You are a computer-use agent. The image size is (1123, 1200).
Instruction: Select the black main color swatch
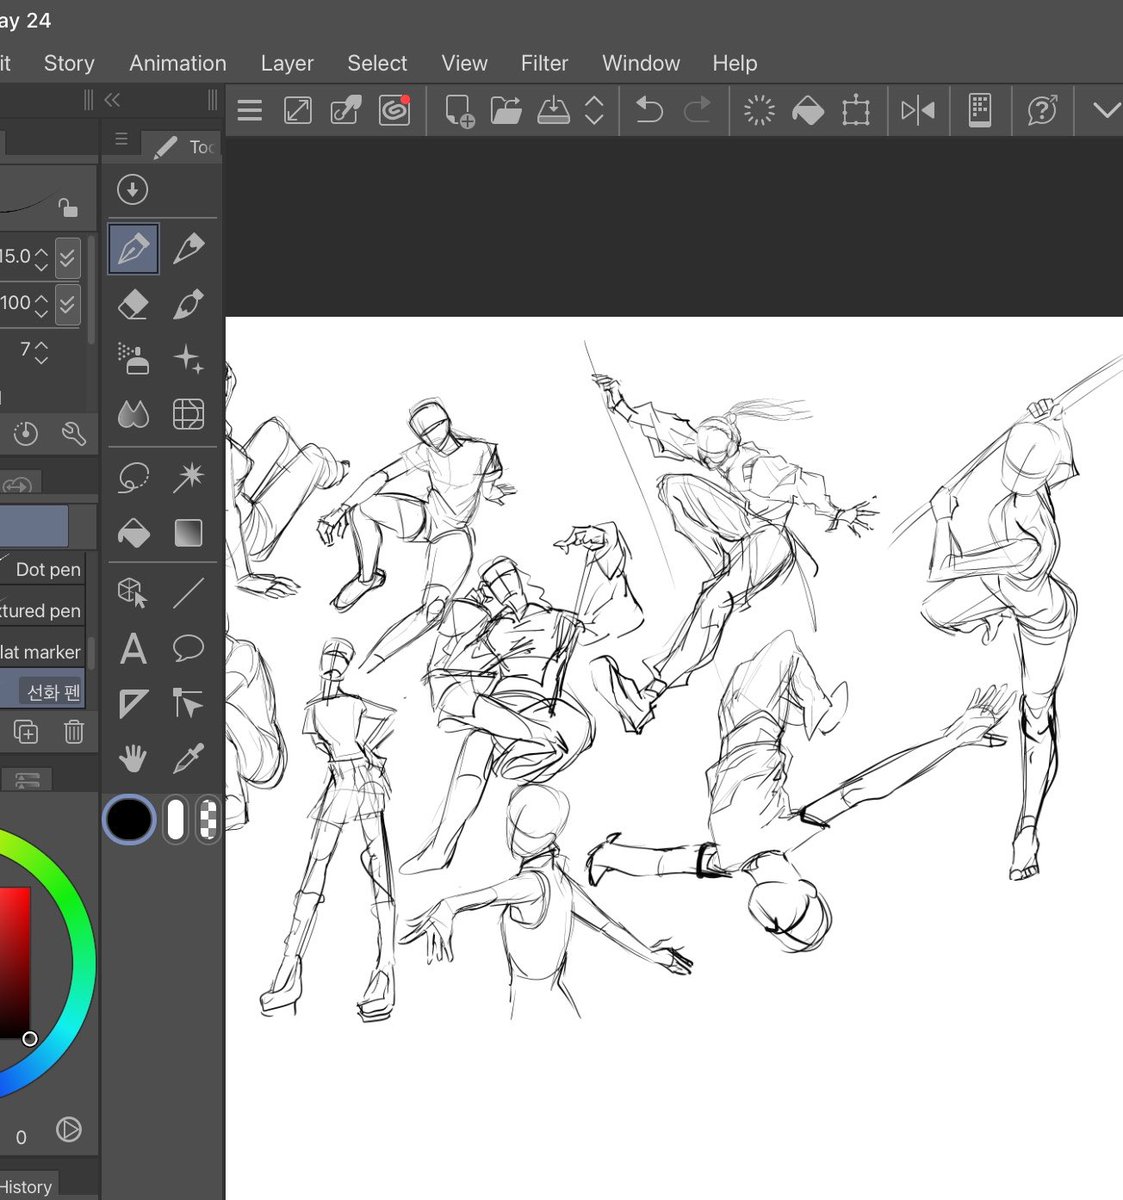(129, 821)
